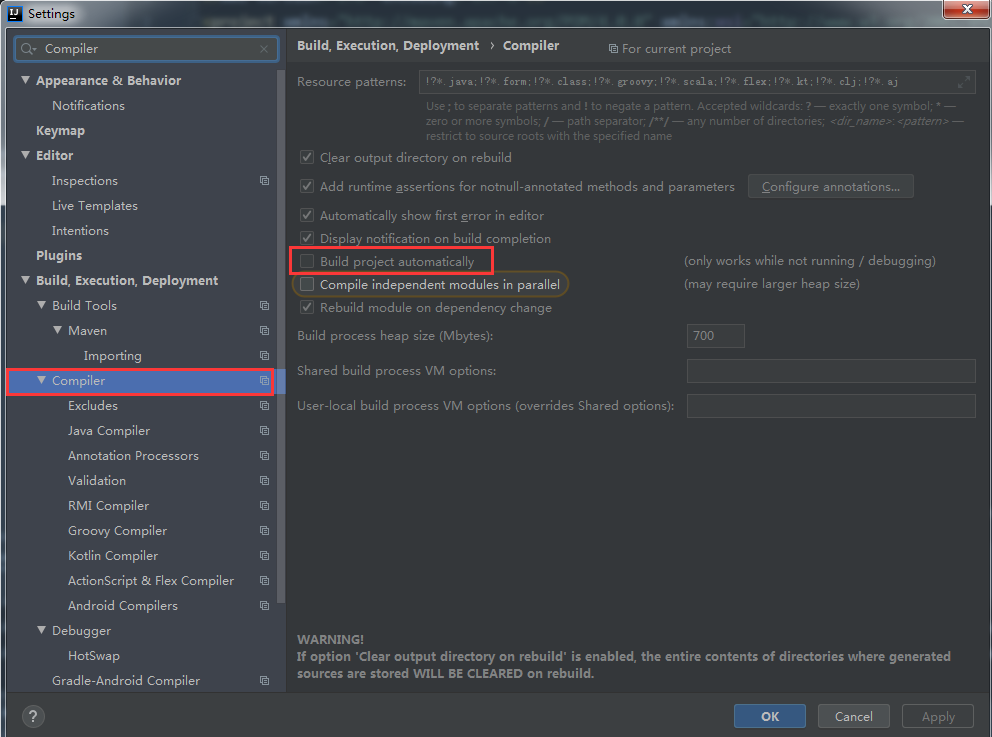Image resolution: width=992 pixels, height=737 pixels.
Task: Click the settings search field containing Compiler
Action: 146,49
